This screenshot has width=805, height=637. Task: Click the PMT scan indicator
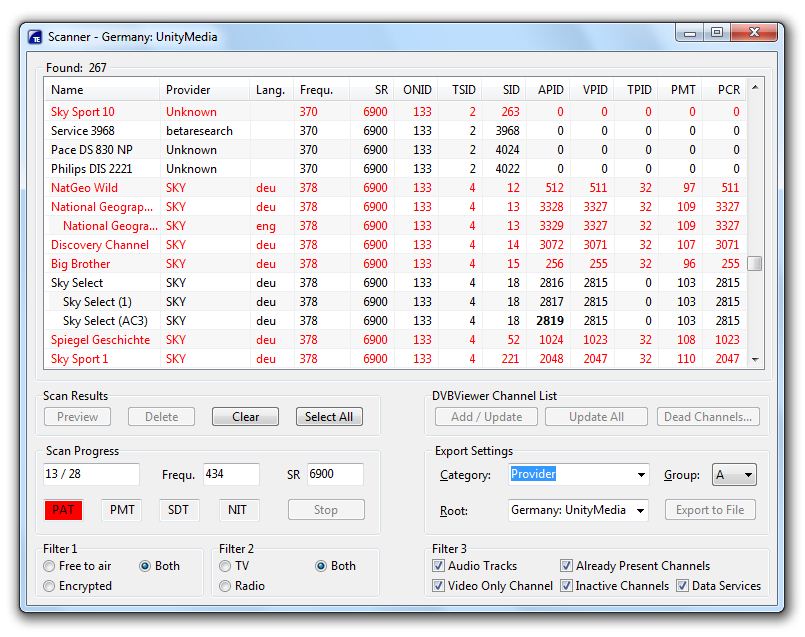tap(121, 510)
